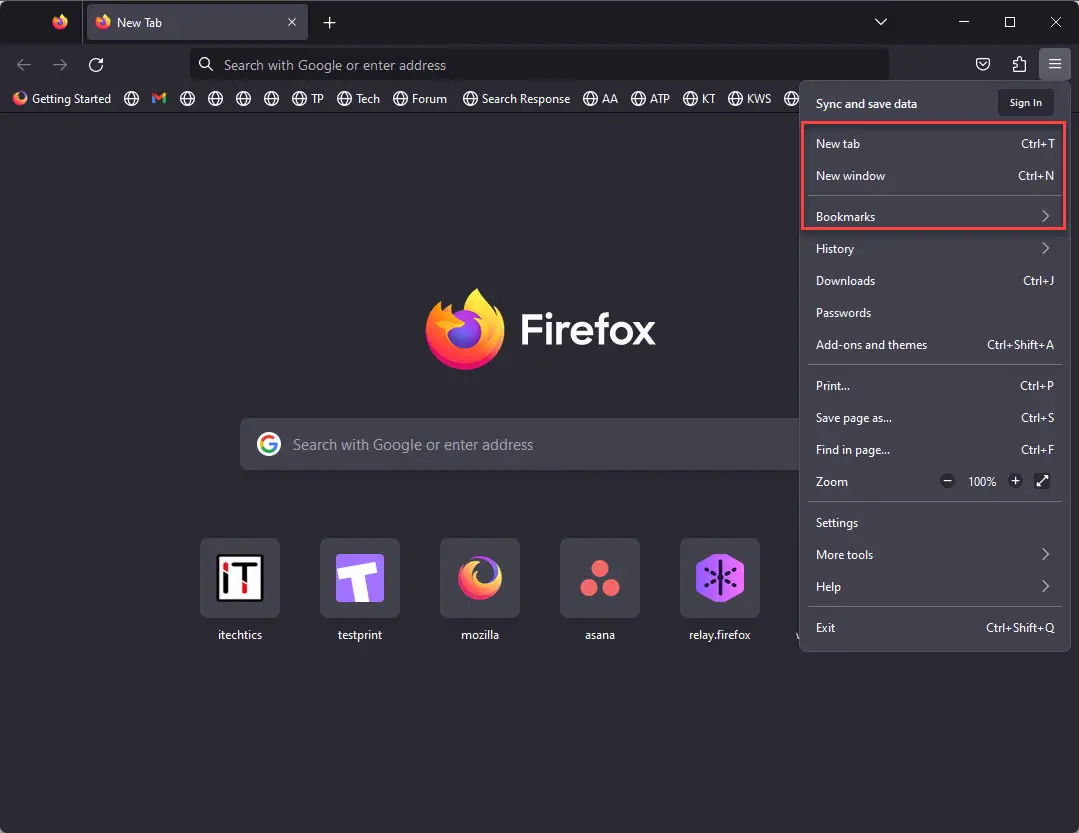Click Sign In button in menu

tap(1025, 102)
